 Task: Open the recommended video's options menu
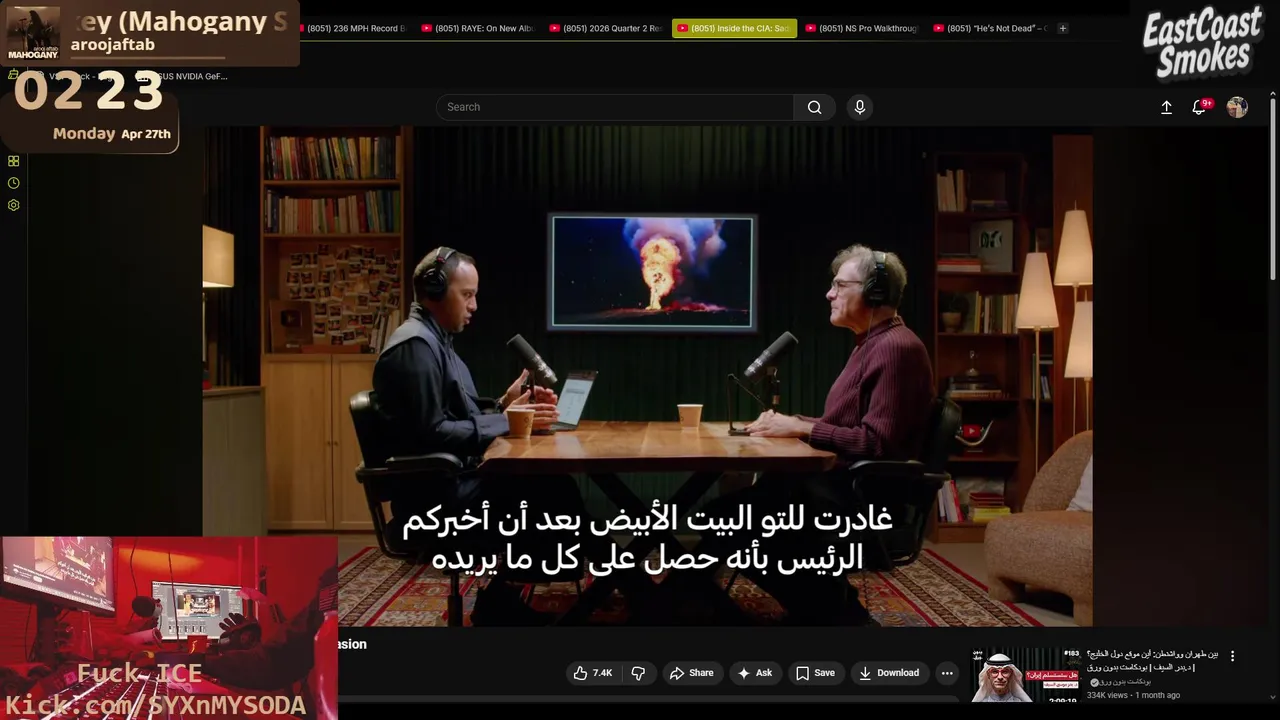(x=1232, y=656)
